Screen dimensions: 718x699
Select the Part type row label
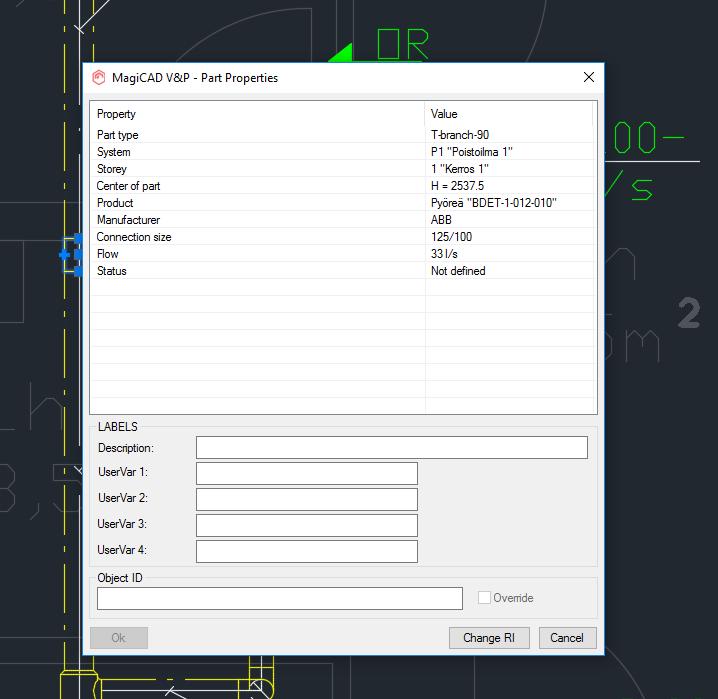pos(118,135)
